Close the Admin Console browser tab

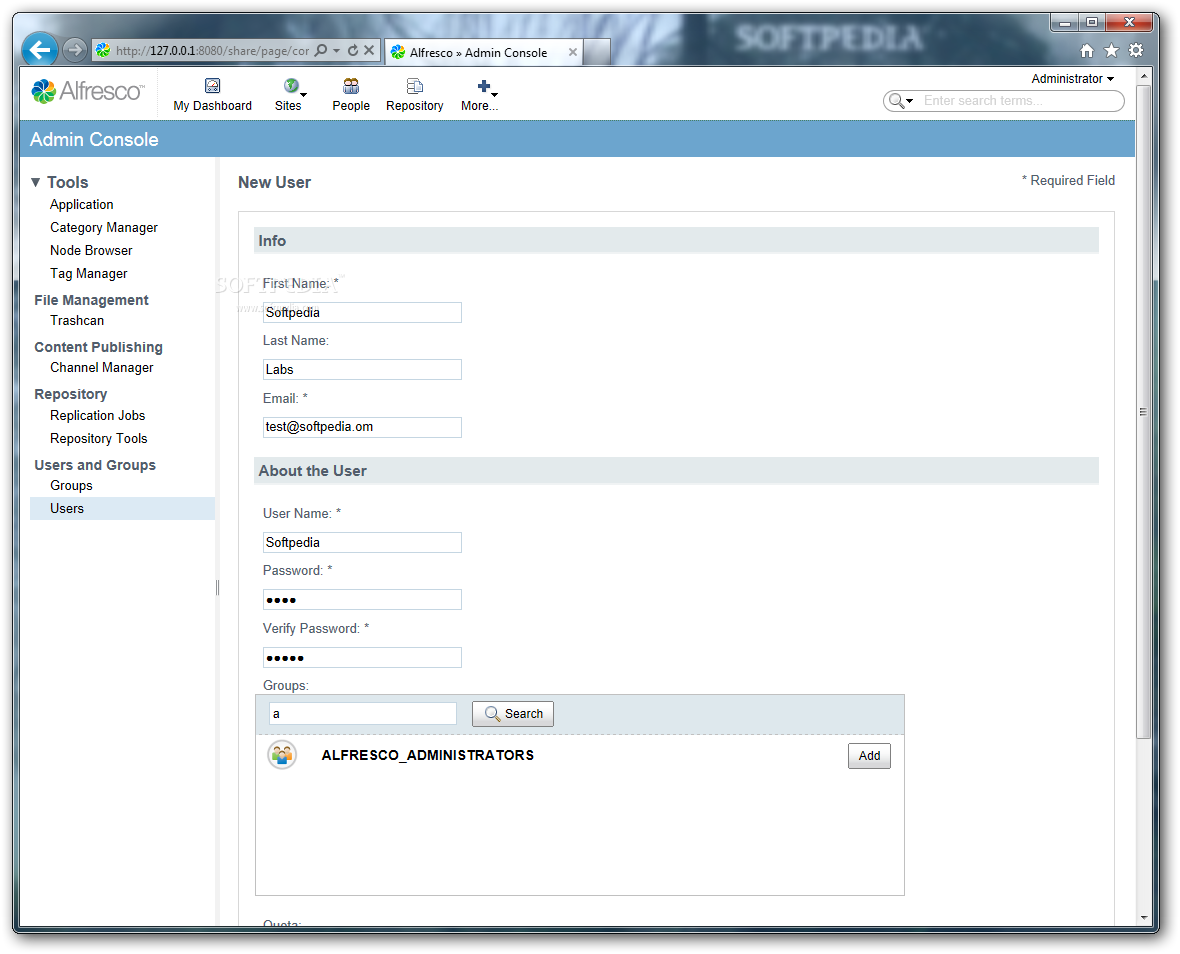pos(573,52)
